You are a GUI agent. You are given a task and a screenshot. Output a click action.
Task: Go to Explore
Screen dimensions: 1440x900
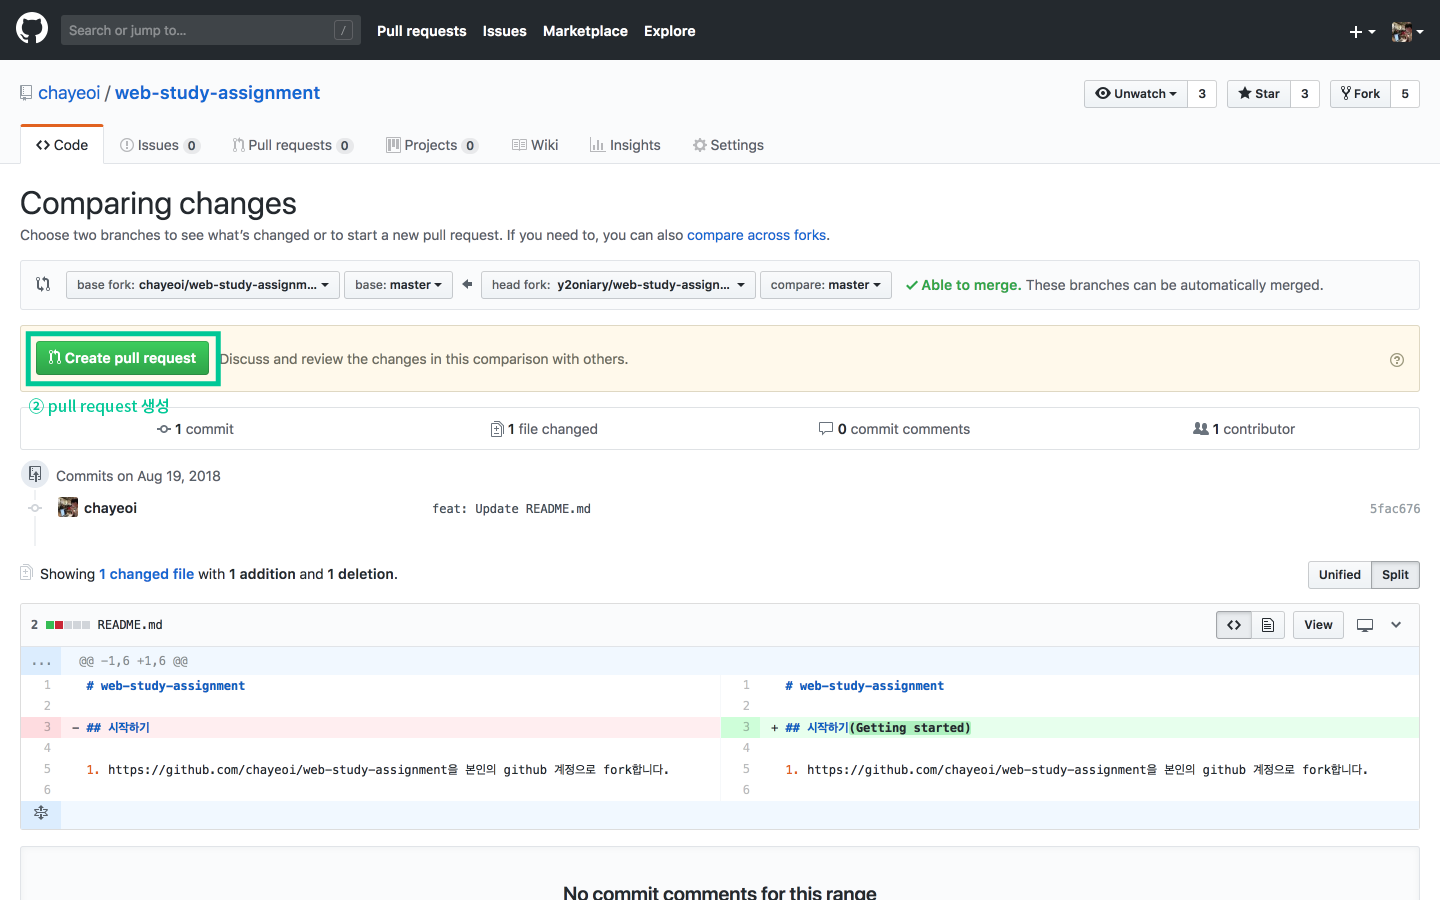click(669, 31)
